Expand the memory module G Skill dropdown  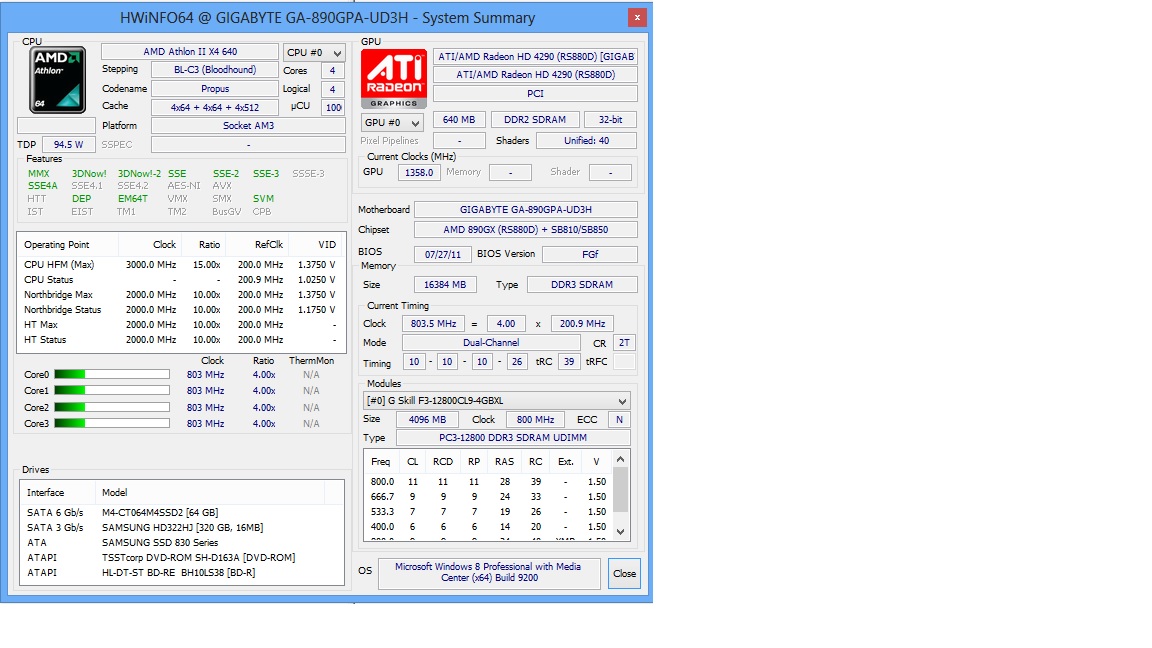(497, 400)
